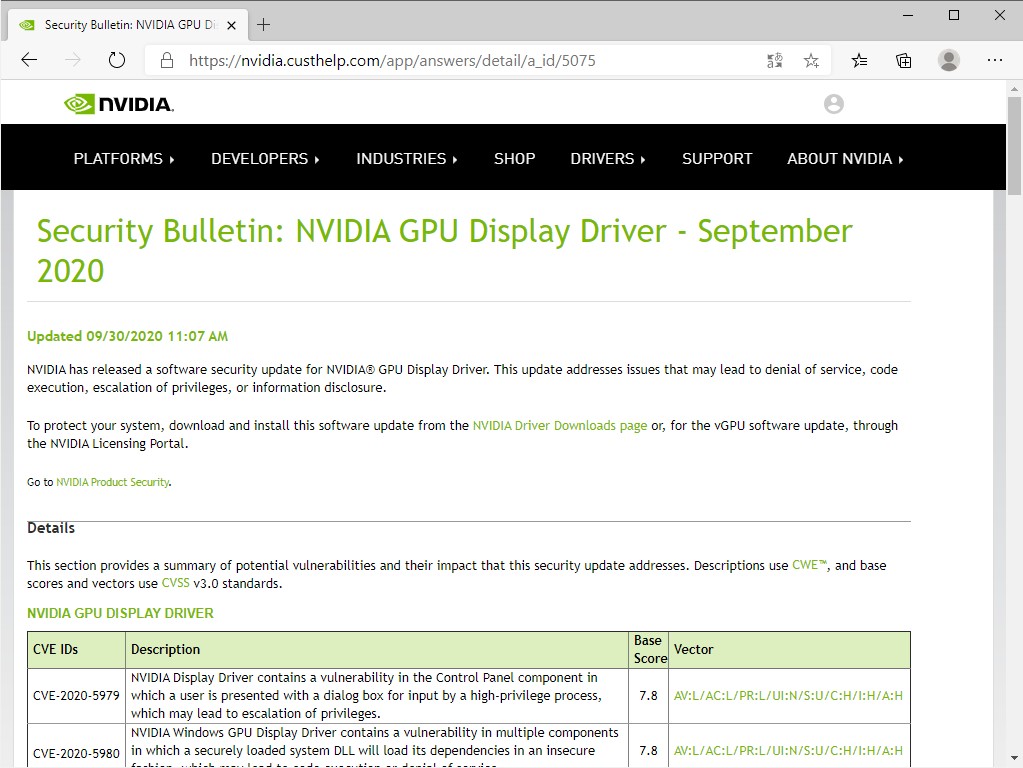Click the scrollbar down arrow
Viewport: 1023px width, 768px height.
[1014, 758]
